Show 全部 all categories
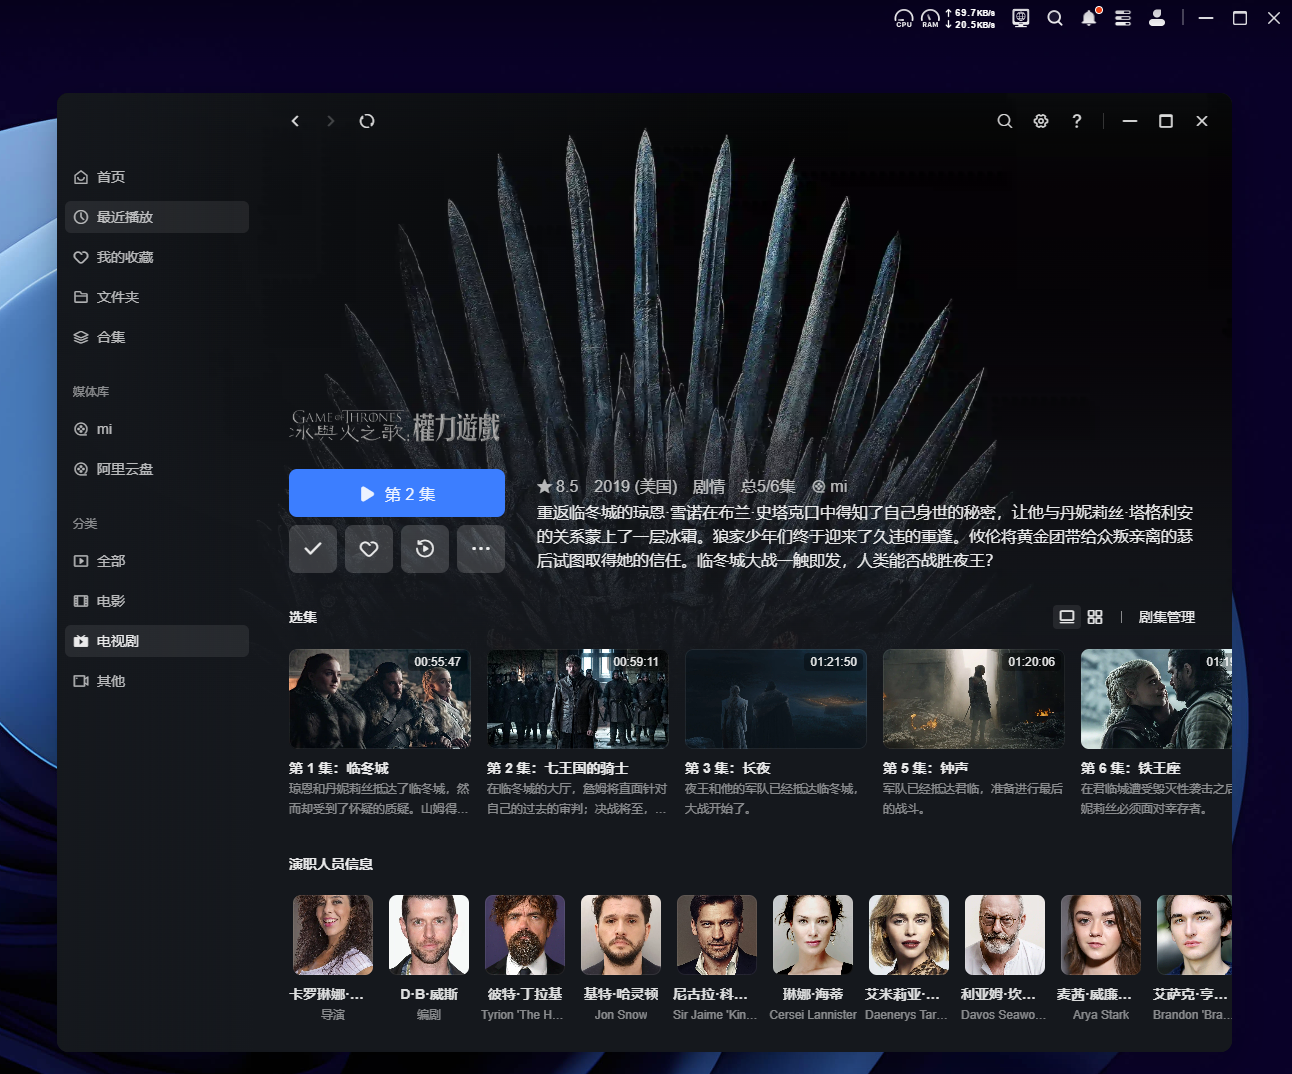Image resolution: width=1292 pixels, height=1074 pixels. pyautogui.click(x=157, y=561)
